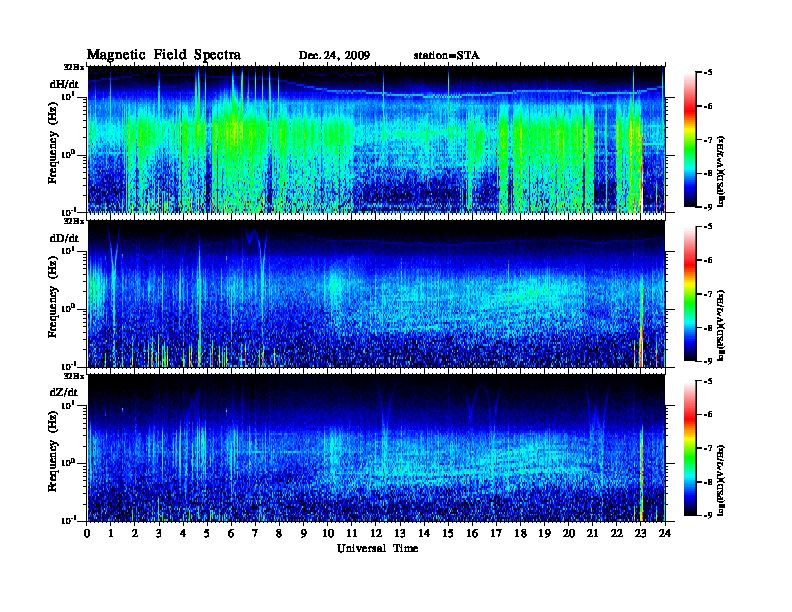792x612 pixels.
Task: Click the "32Hz" label atop dZ/dt panel
Action: [74, 376]
